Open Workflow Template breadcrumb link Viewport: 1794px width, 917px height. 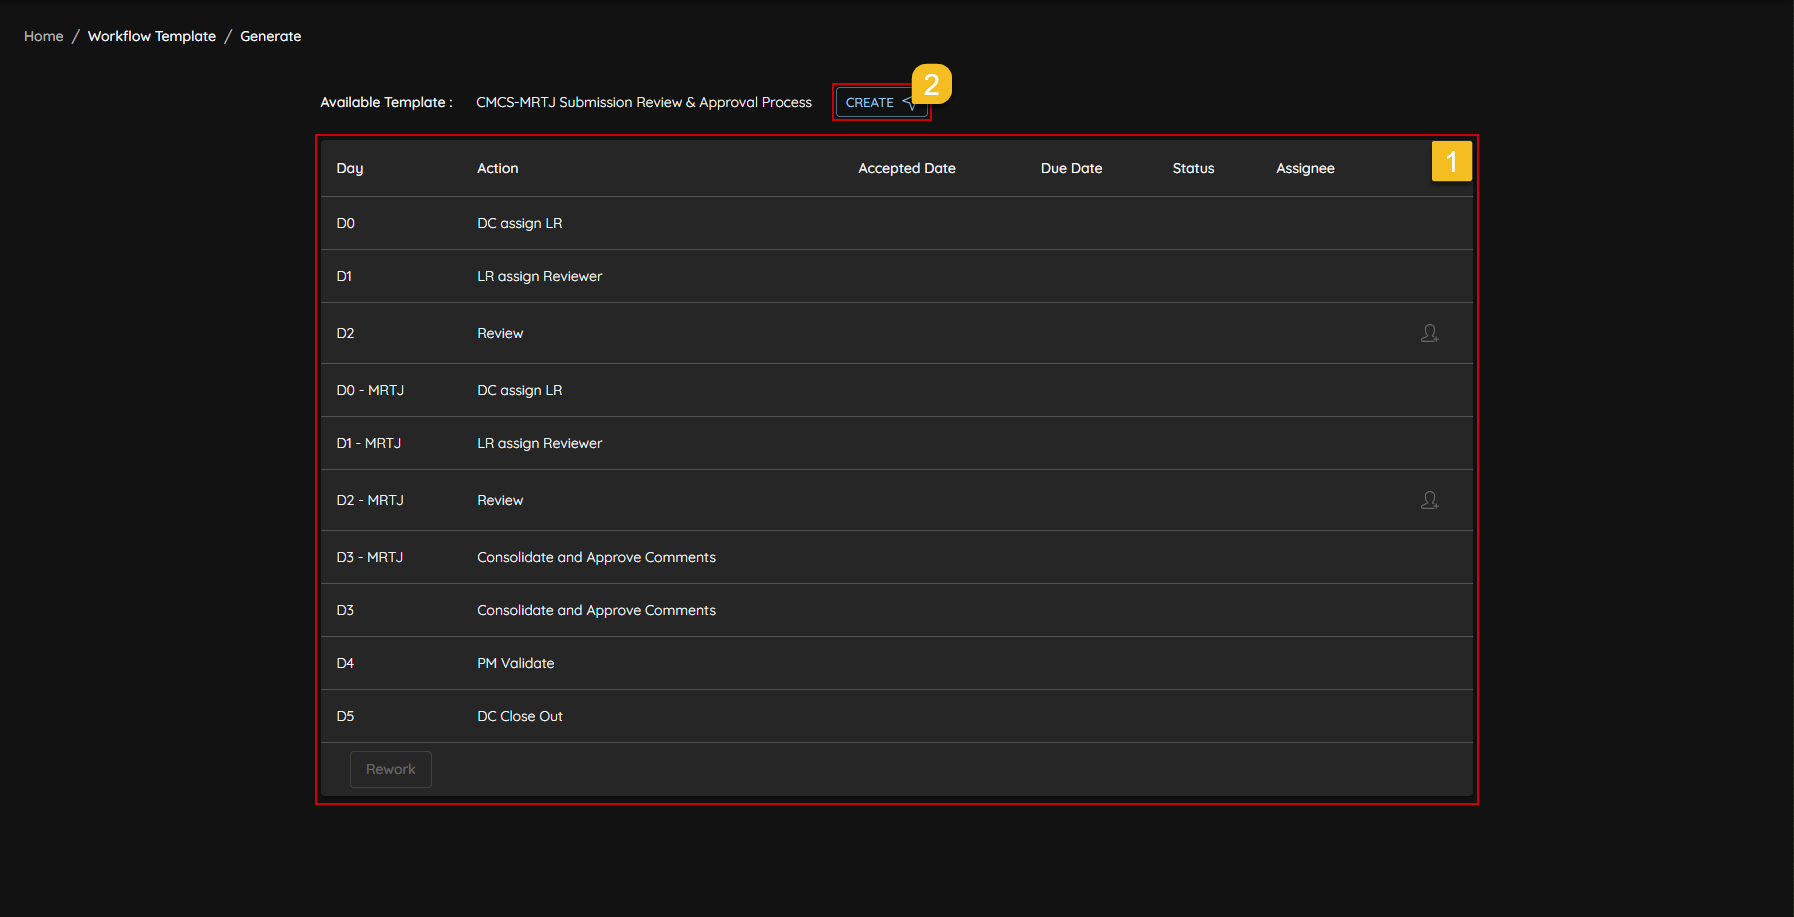click(x=152, y=36)
